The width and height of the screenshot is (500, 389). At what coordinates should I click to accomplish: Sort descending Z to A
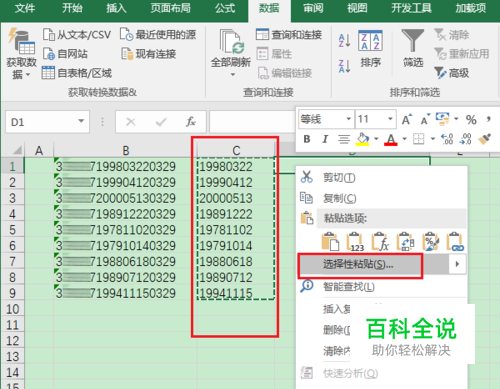point(344,66)
